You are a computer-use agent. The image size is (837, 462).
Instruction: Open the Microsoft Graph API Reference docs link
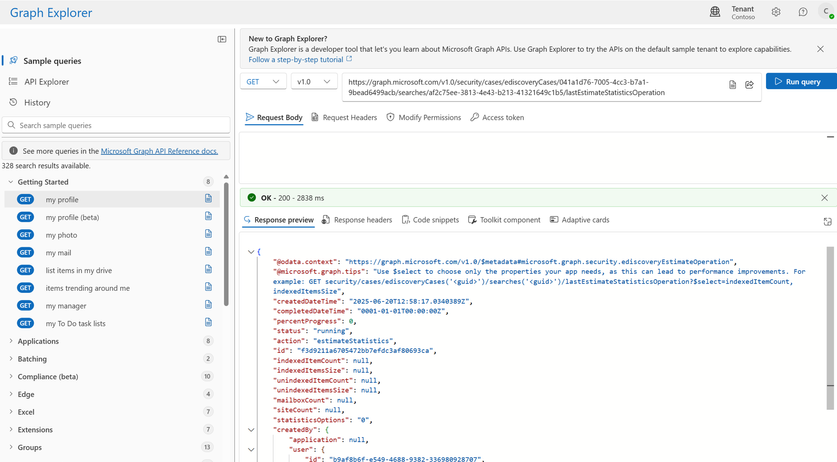click(159, 151)
